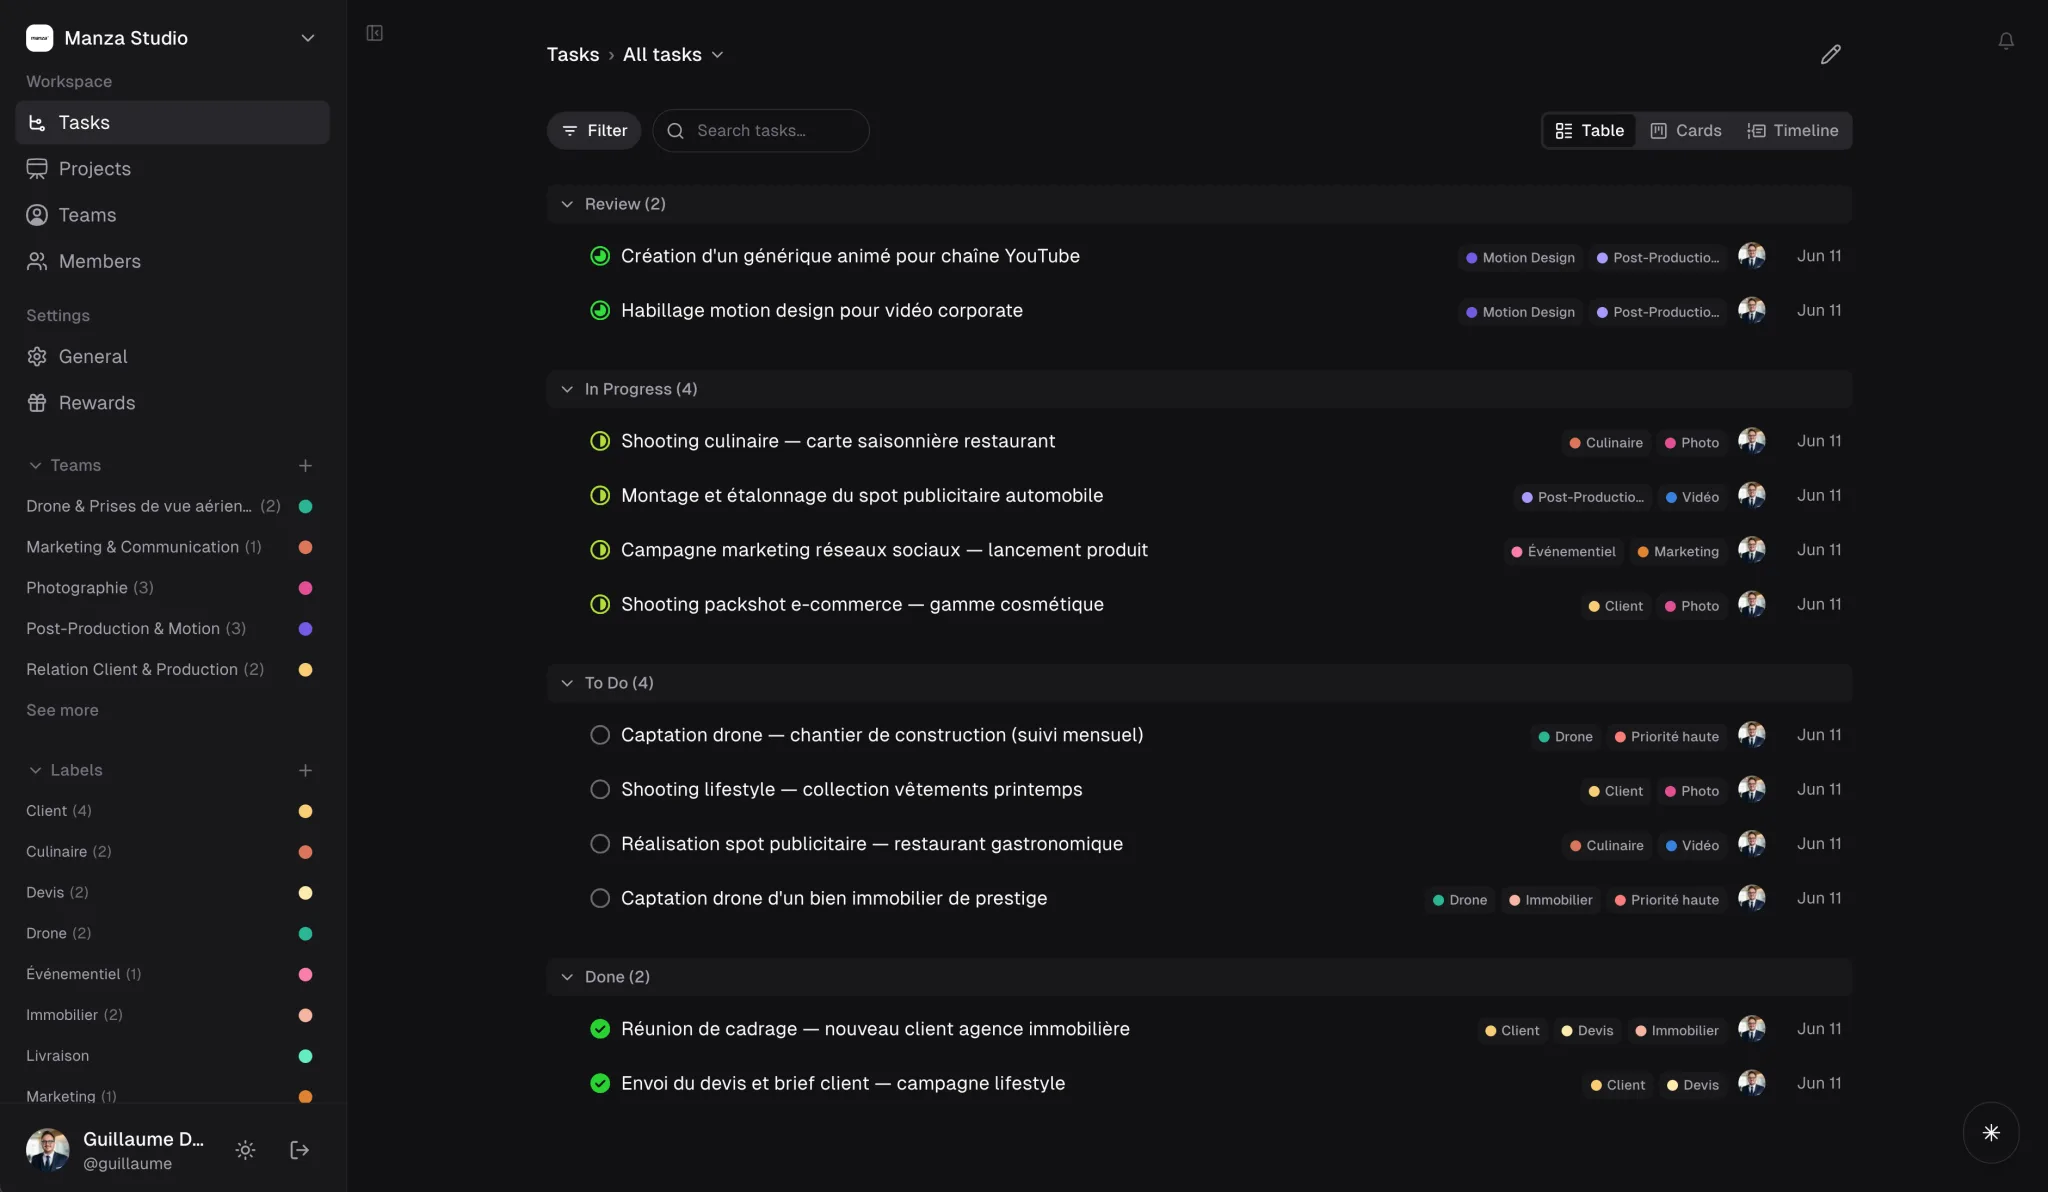Viewport: 2048px width, 1192px height.
Task: Open Rewards settings page
Action: (x=172, y=403)
